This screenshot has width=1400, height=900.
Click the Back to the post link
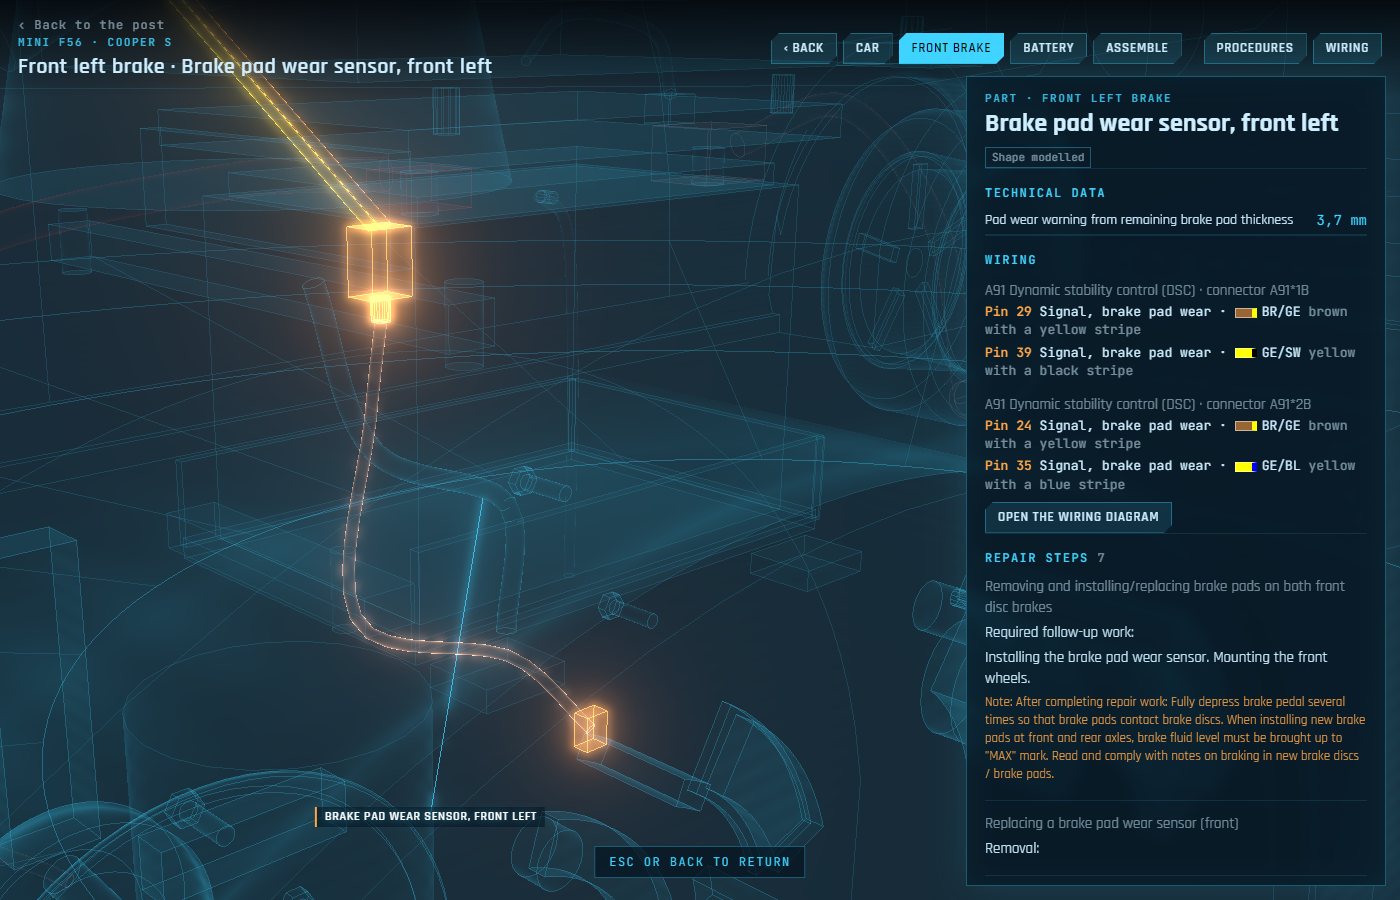point(91,25)
